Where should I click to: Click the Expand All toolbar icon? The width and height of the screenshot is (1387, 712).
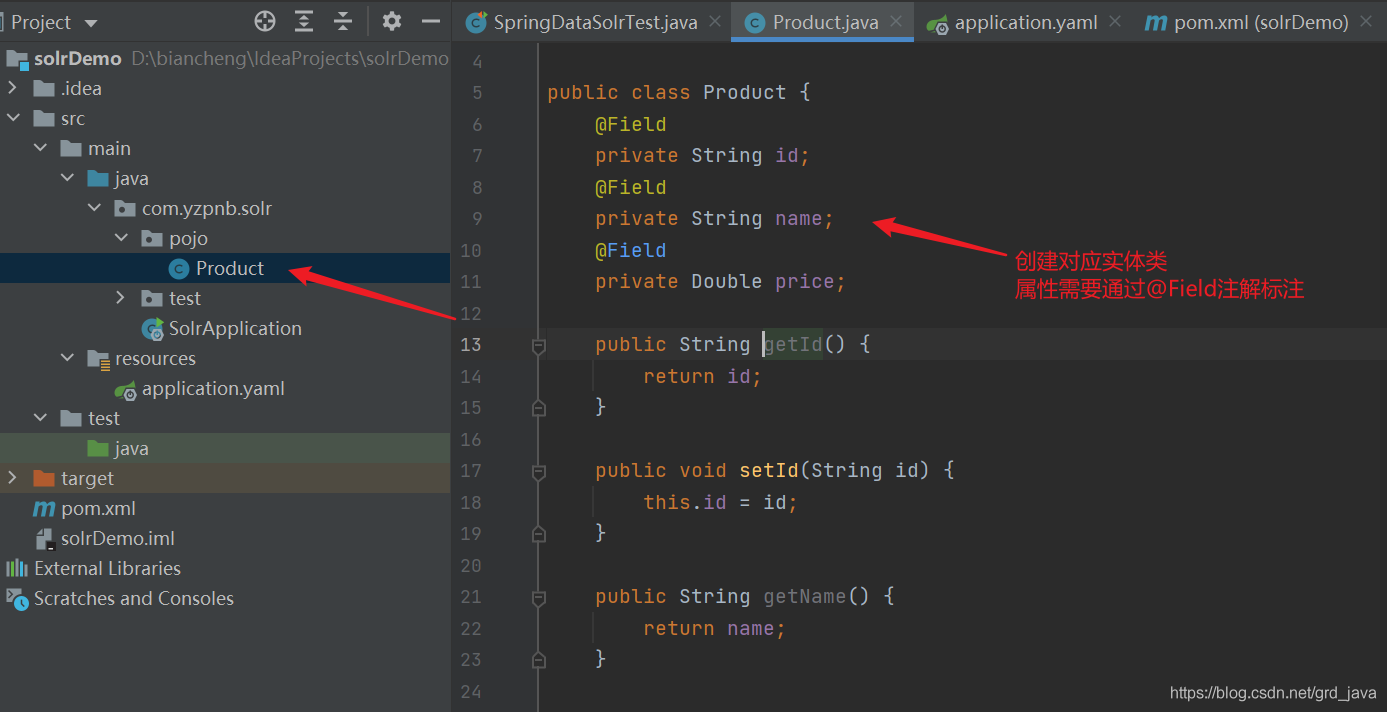pyautogui.click(x=304, y=21)
